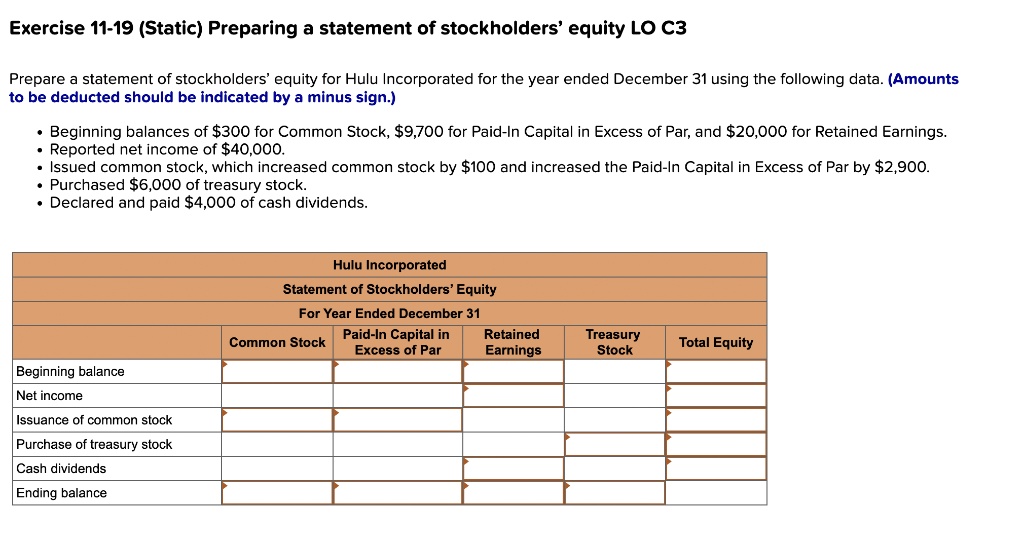Click Ending balance Treasury Stock cell
This screenshot has width=1024, height=547.
614,493
